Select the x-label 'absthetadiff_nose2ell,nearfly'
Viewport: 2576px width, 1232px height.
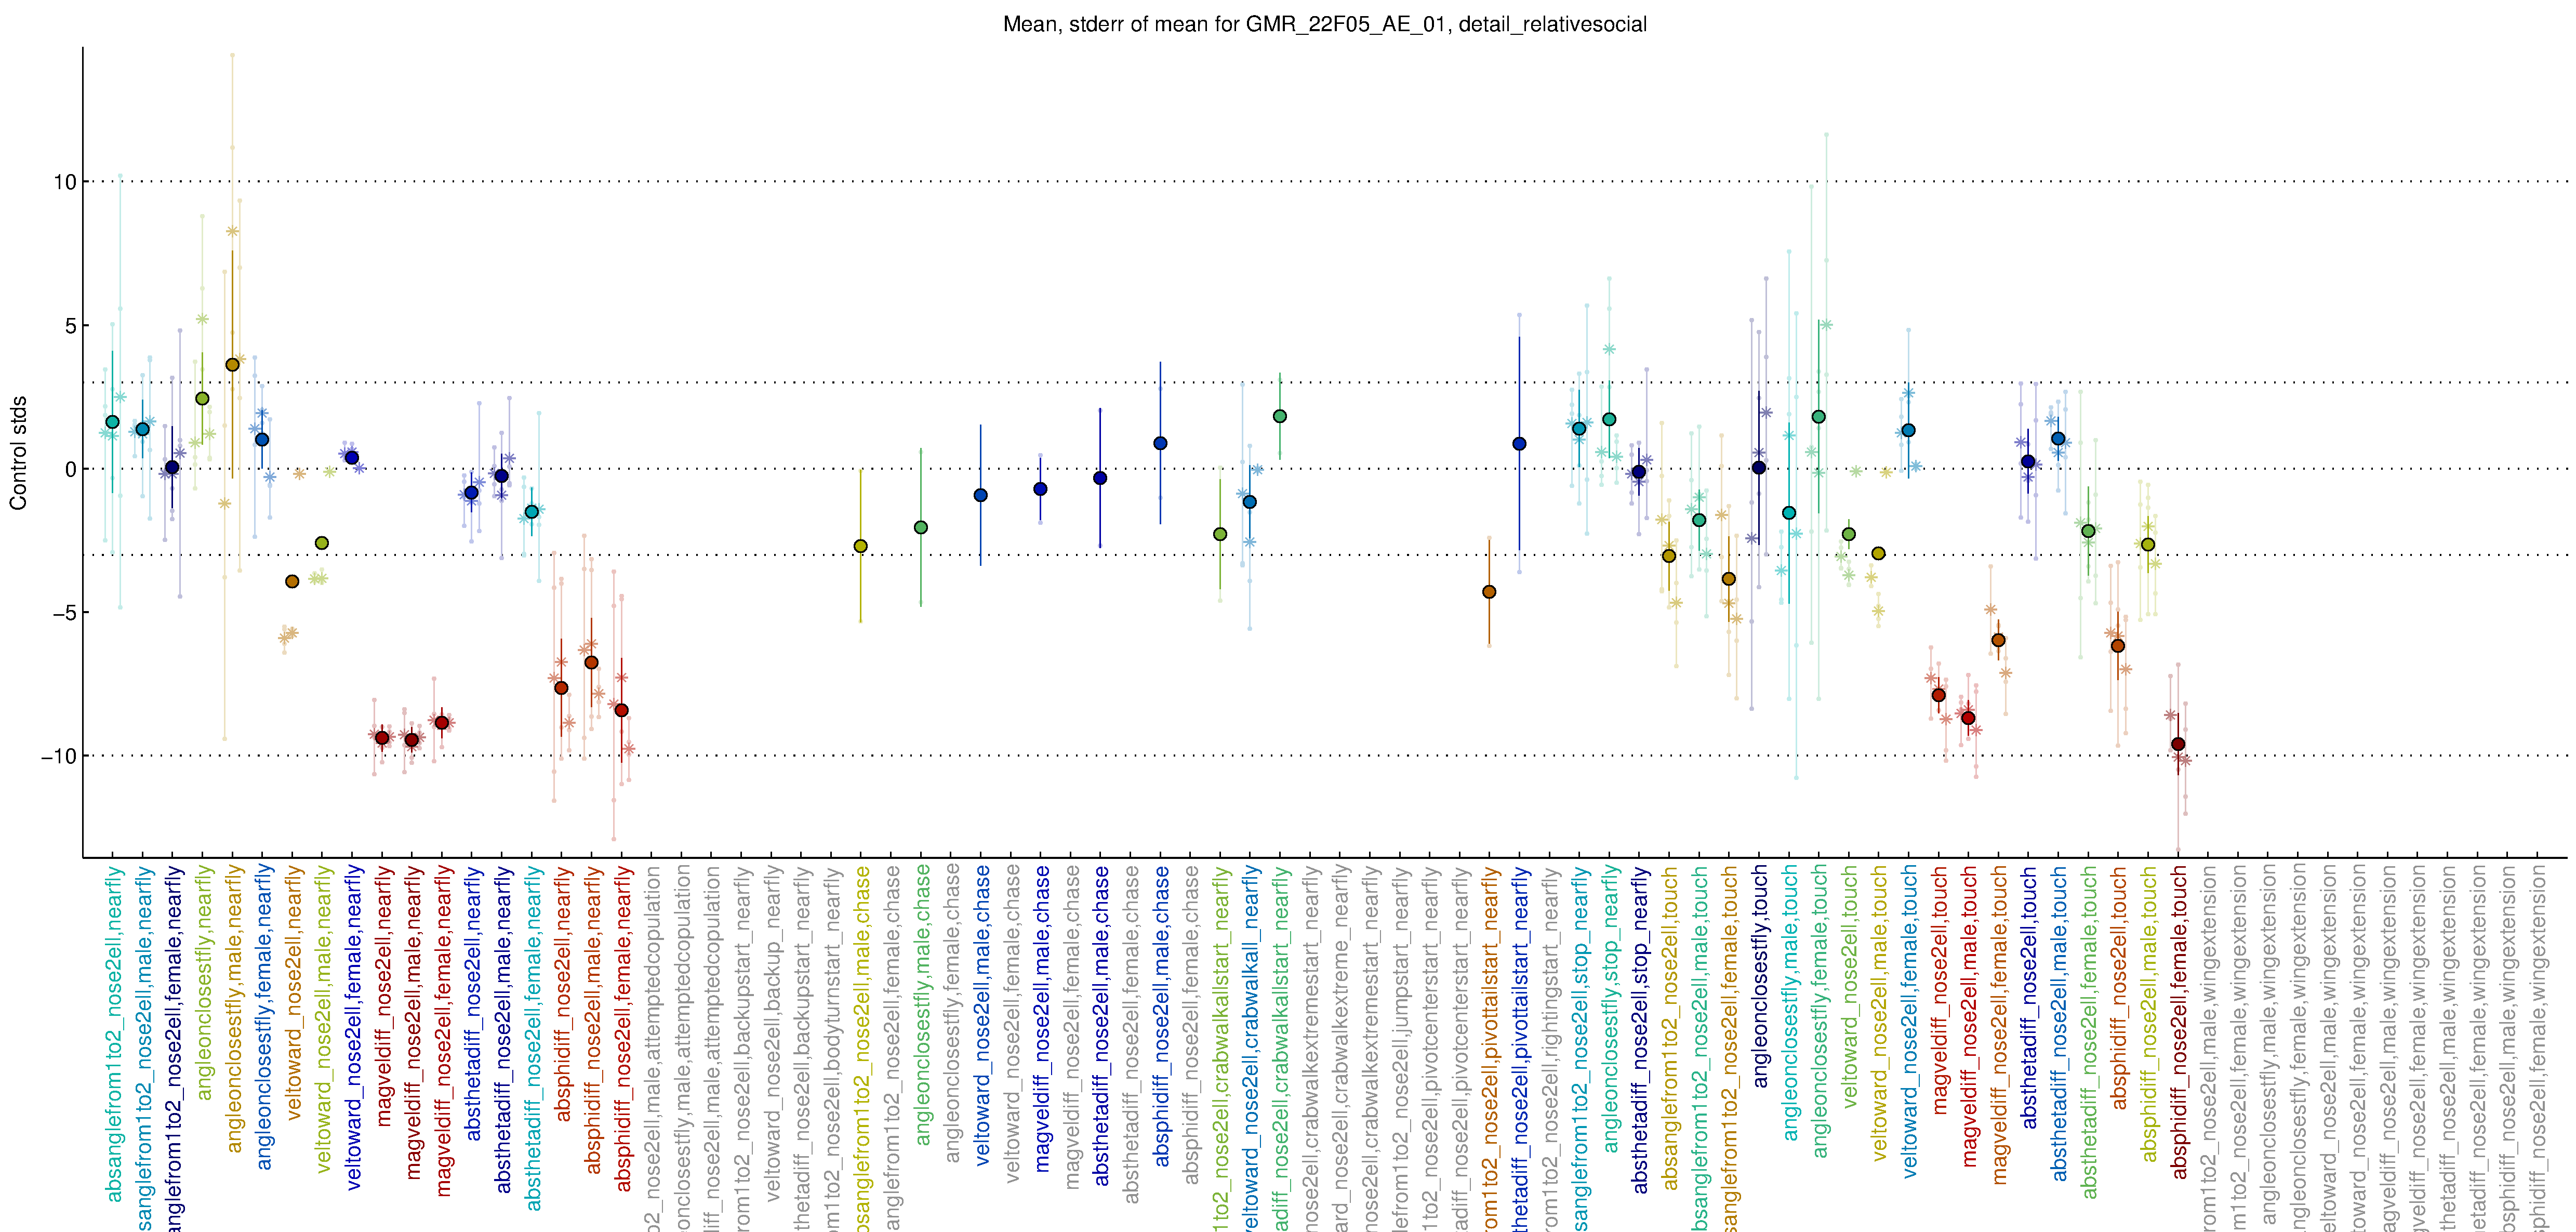473,1003
